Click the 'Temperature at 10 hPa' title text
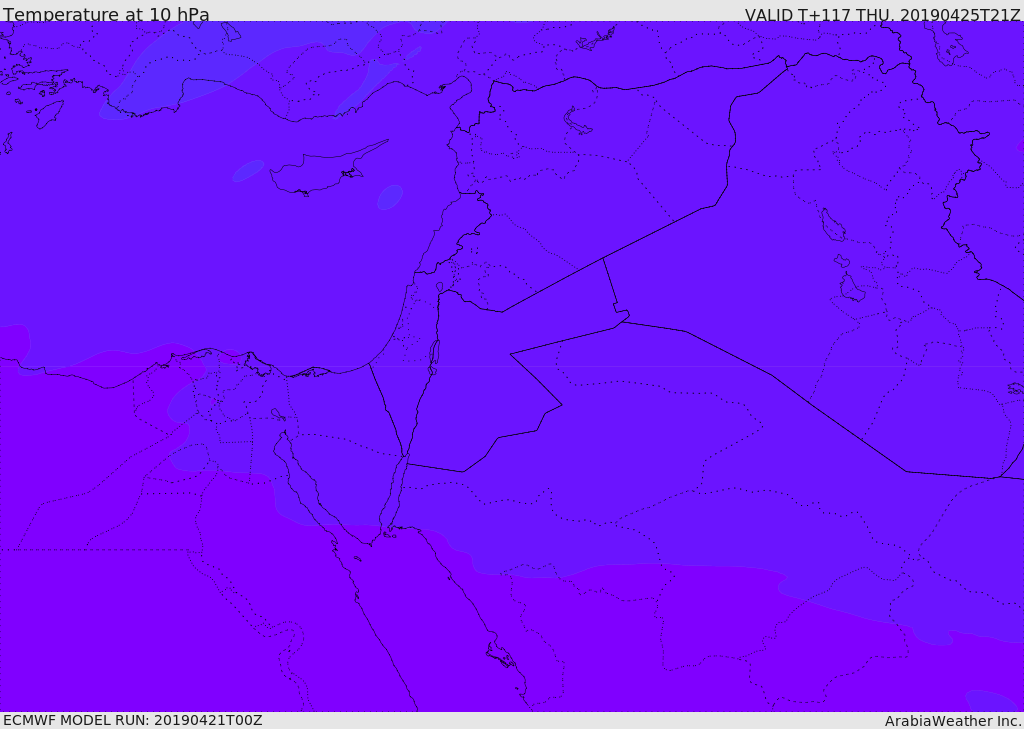This screenshot has height=729, width=1024. (x=106, y=14)
